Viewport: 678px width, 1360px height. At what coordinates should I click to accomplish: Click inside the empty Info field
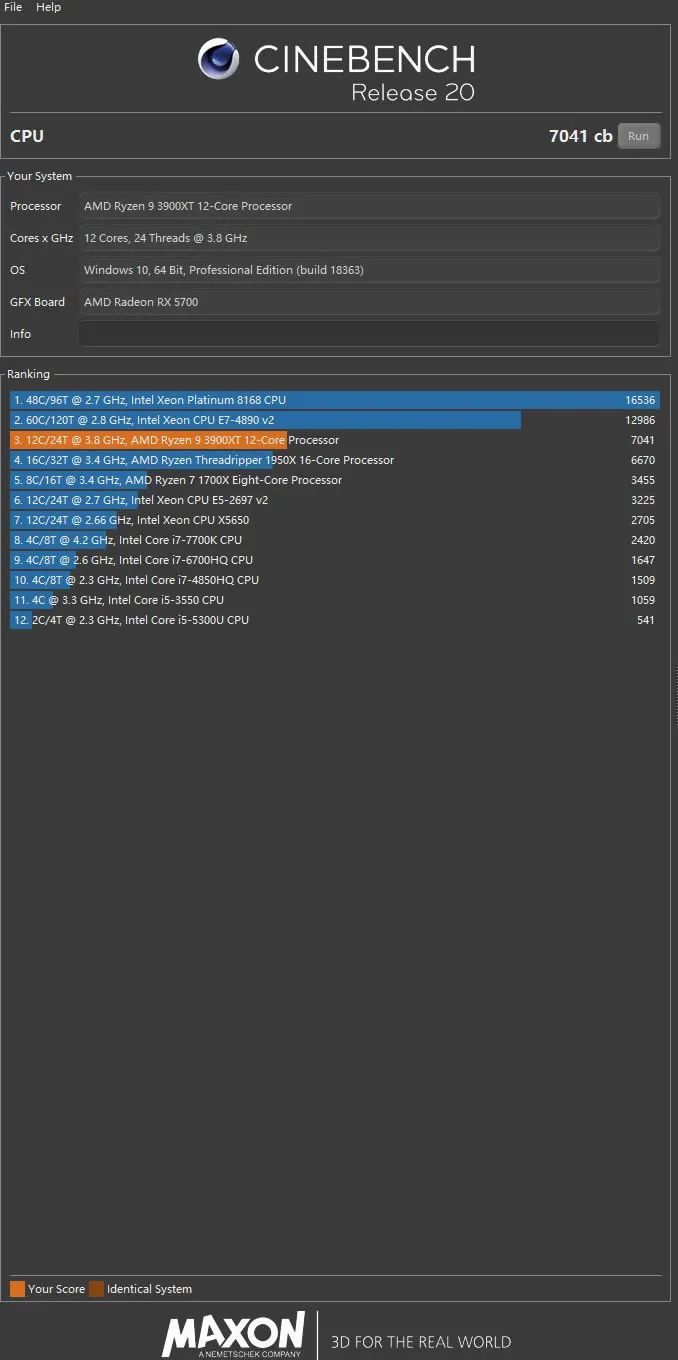[369, 334]
